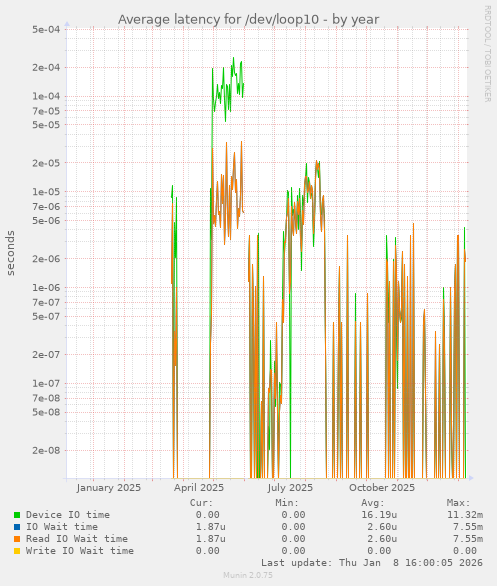497x586 pixels.
Task: Click the '1e-06' y-axis label
Action: [x=46, y=288]
